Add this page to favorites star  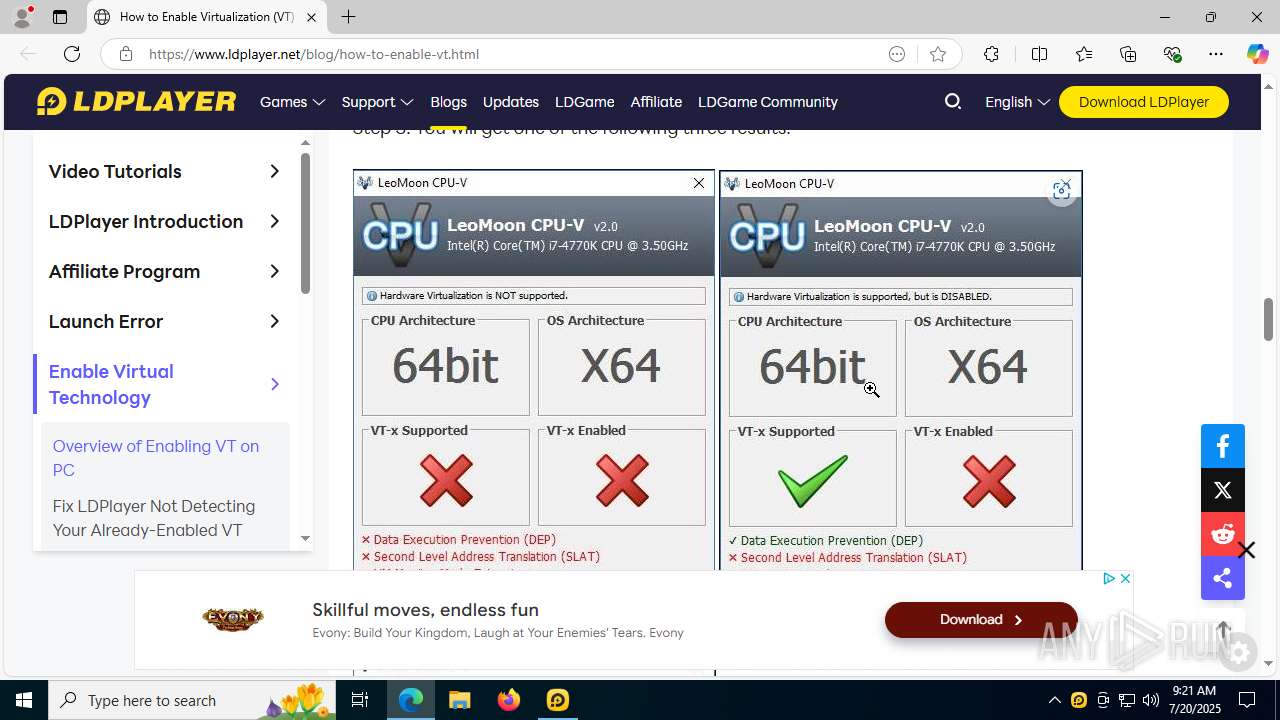[x=938, y=54]
